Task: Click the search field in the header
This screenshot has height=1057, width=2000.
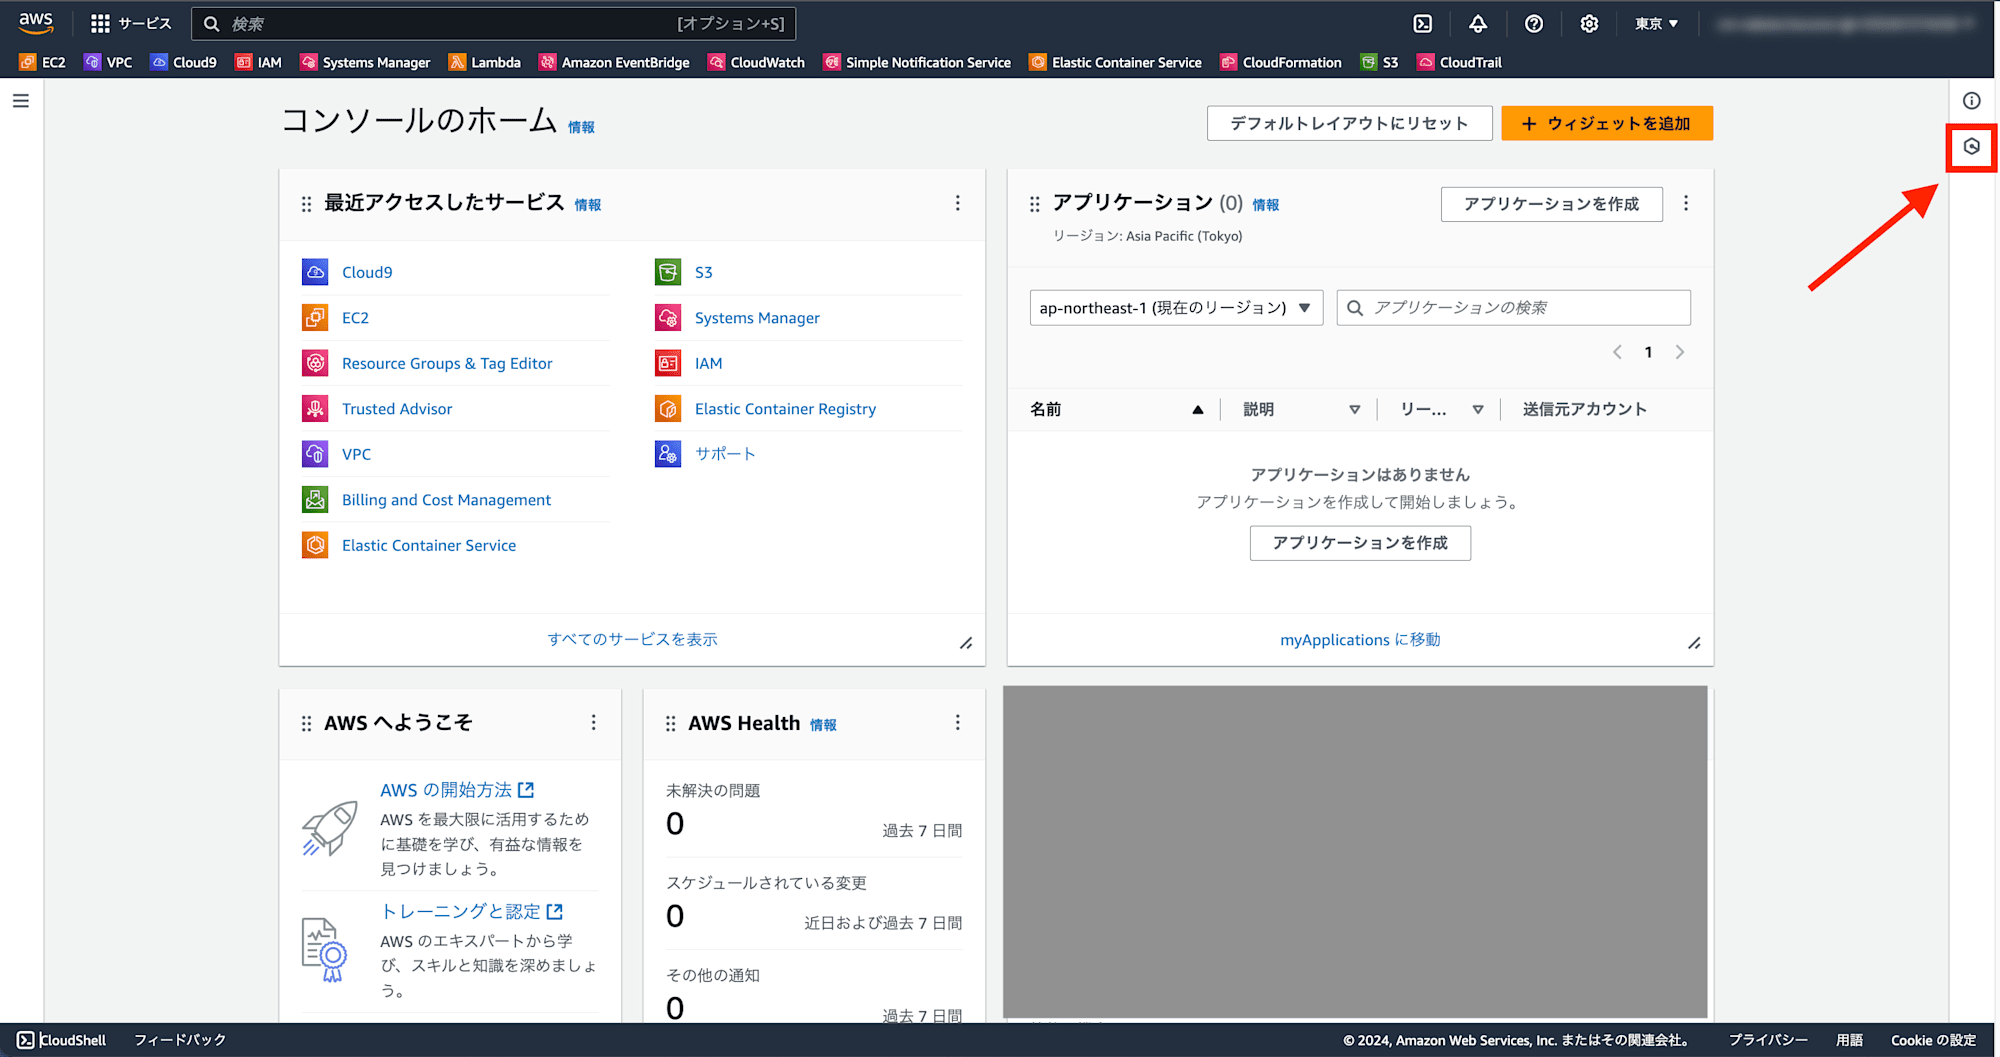Action: pyautogui.click(x=494, y=23)
